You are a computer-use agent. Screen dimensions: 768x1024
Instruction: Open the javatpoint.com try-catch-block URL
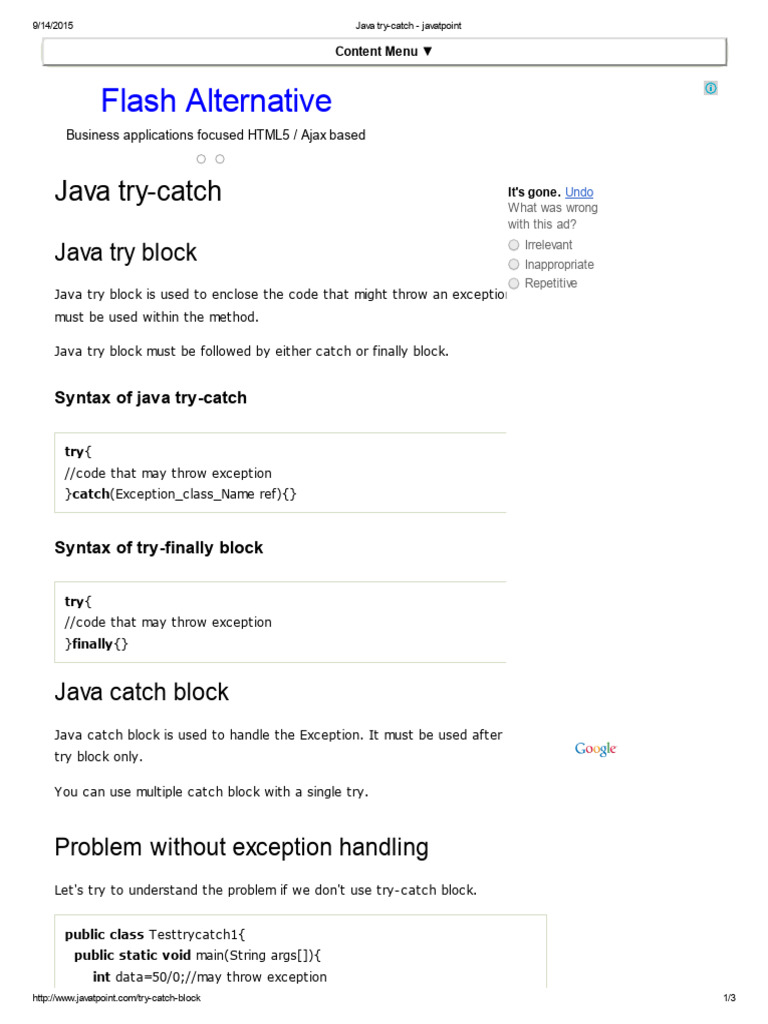click(117, 999)
